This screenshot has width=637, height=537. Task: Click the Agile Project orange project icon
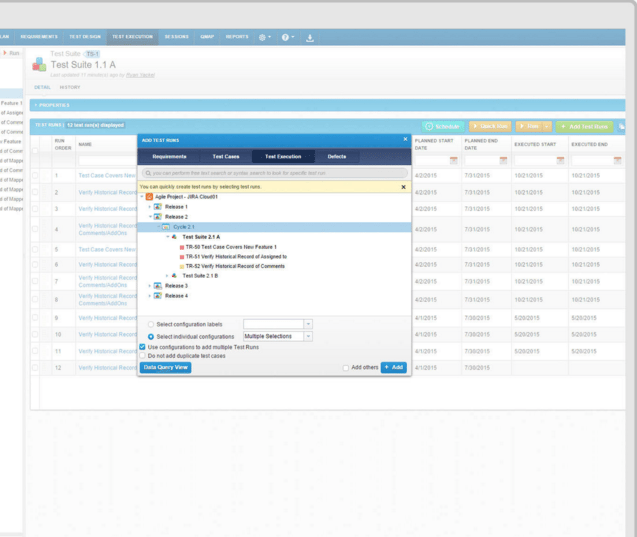tap(150, 197)
